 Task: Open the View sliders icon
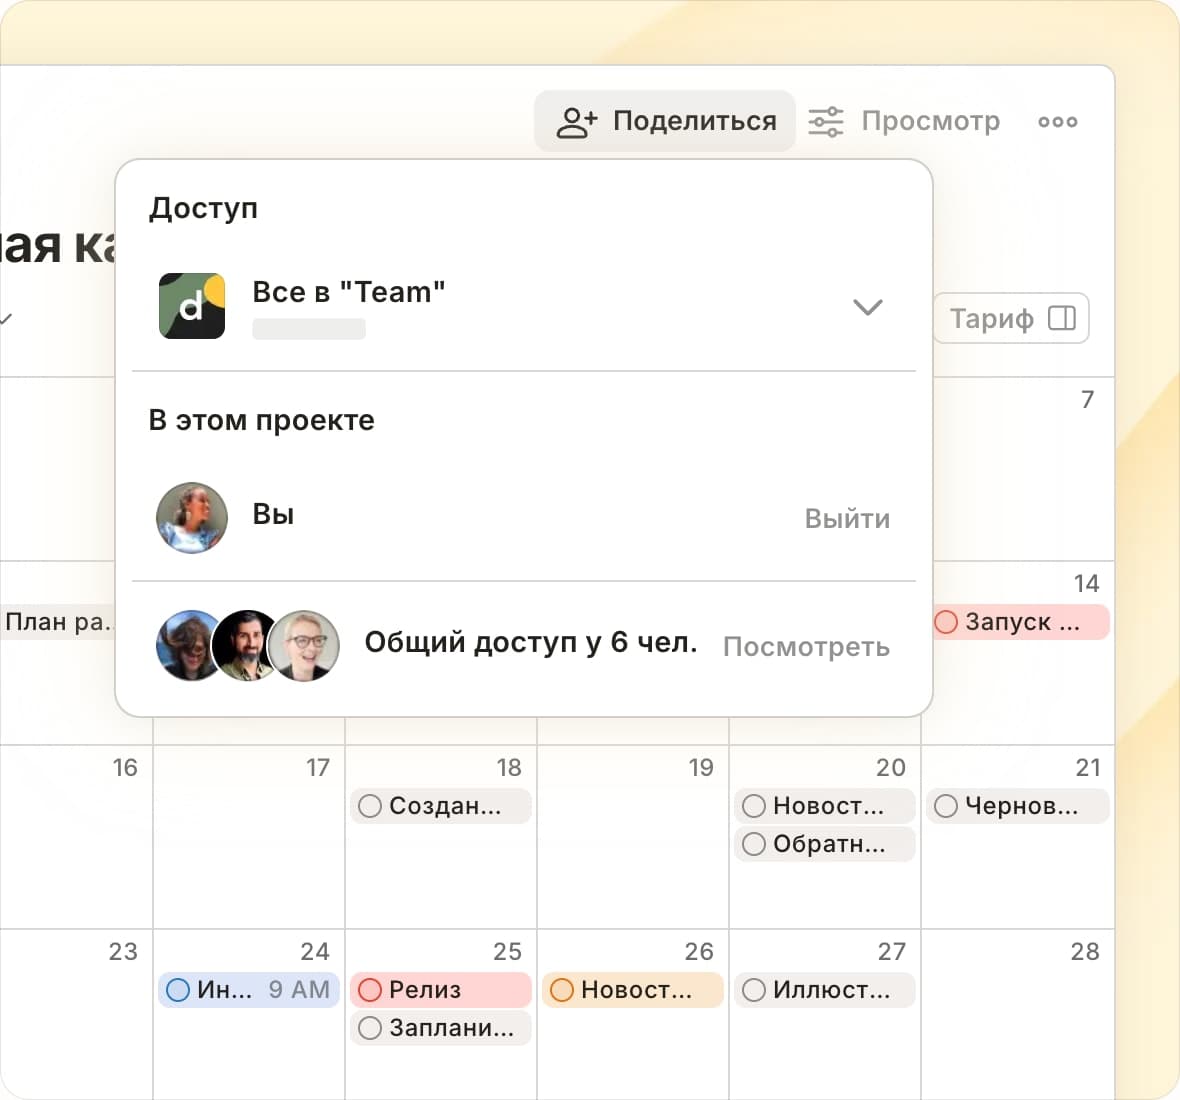(x=826, y=122)
